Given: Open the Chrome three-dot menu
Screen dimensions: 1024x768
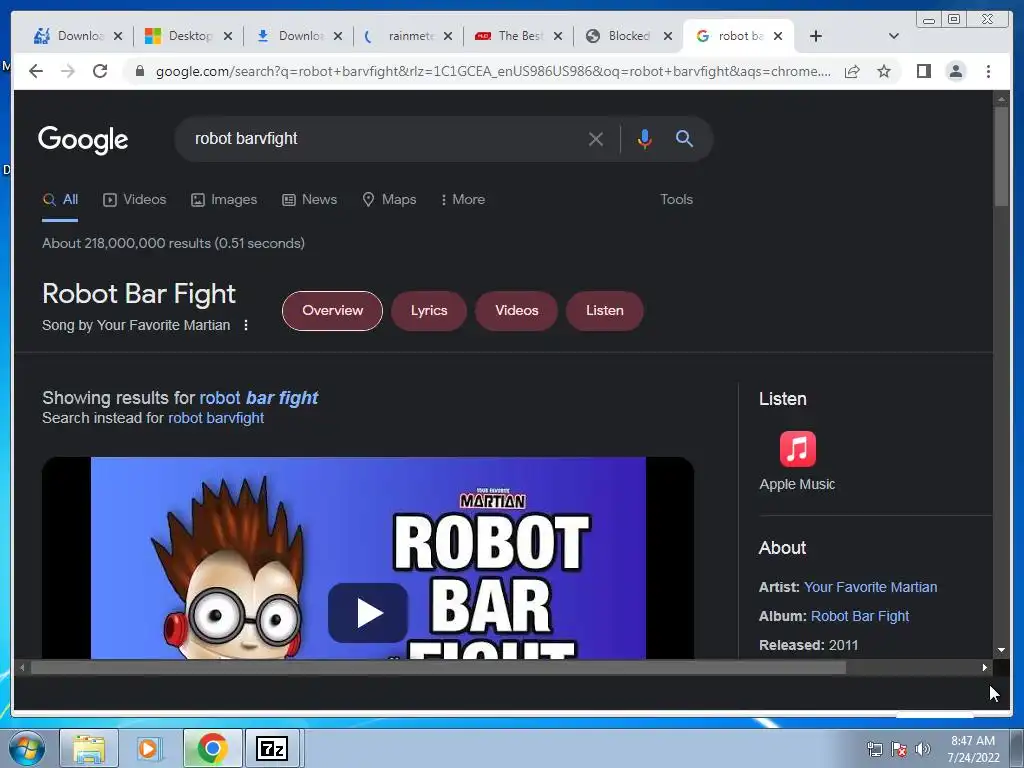Looking at the screenshot, I should pyautogui.click(x=988, y=71).
